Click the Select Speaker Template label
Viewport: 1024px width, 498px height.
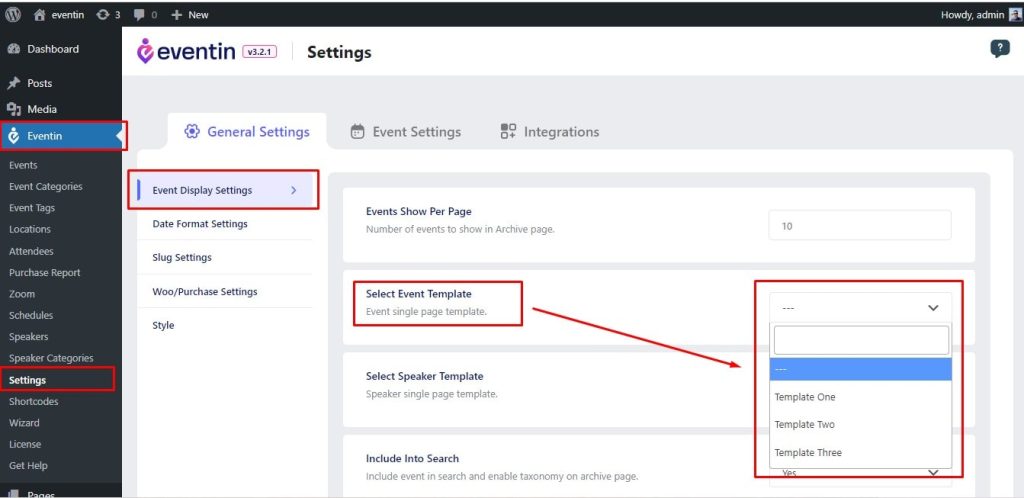point(424,376)
